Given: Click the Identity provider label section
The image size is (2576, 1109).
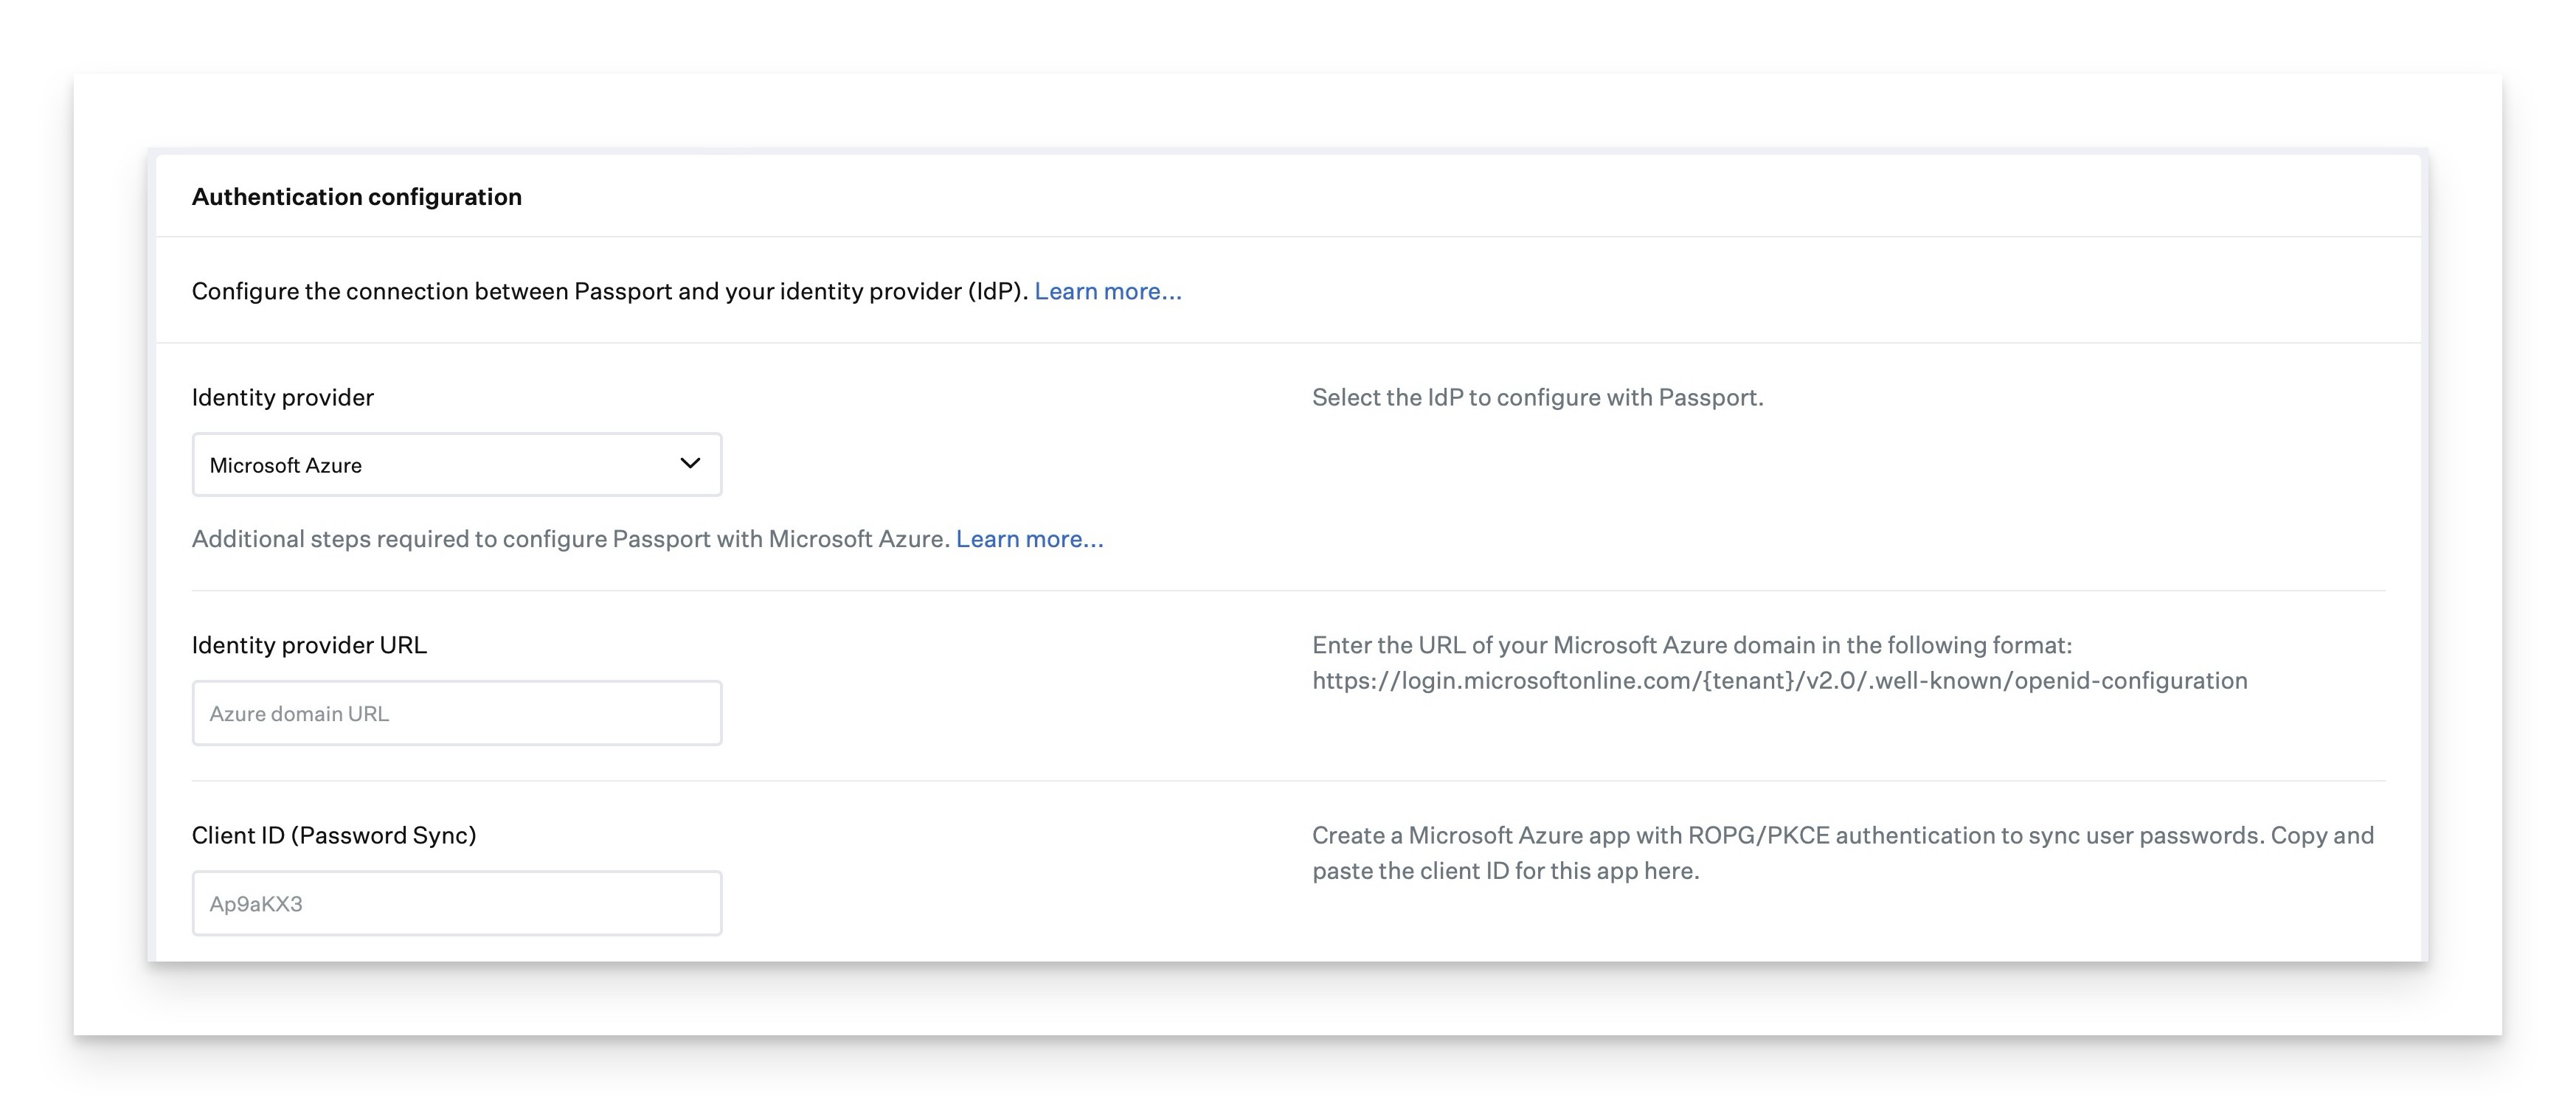Looking at the screenshot, I should 283,396.
